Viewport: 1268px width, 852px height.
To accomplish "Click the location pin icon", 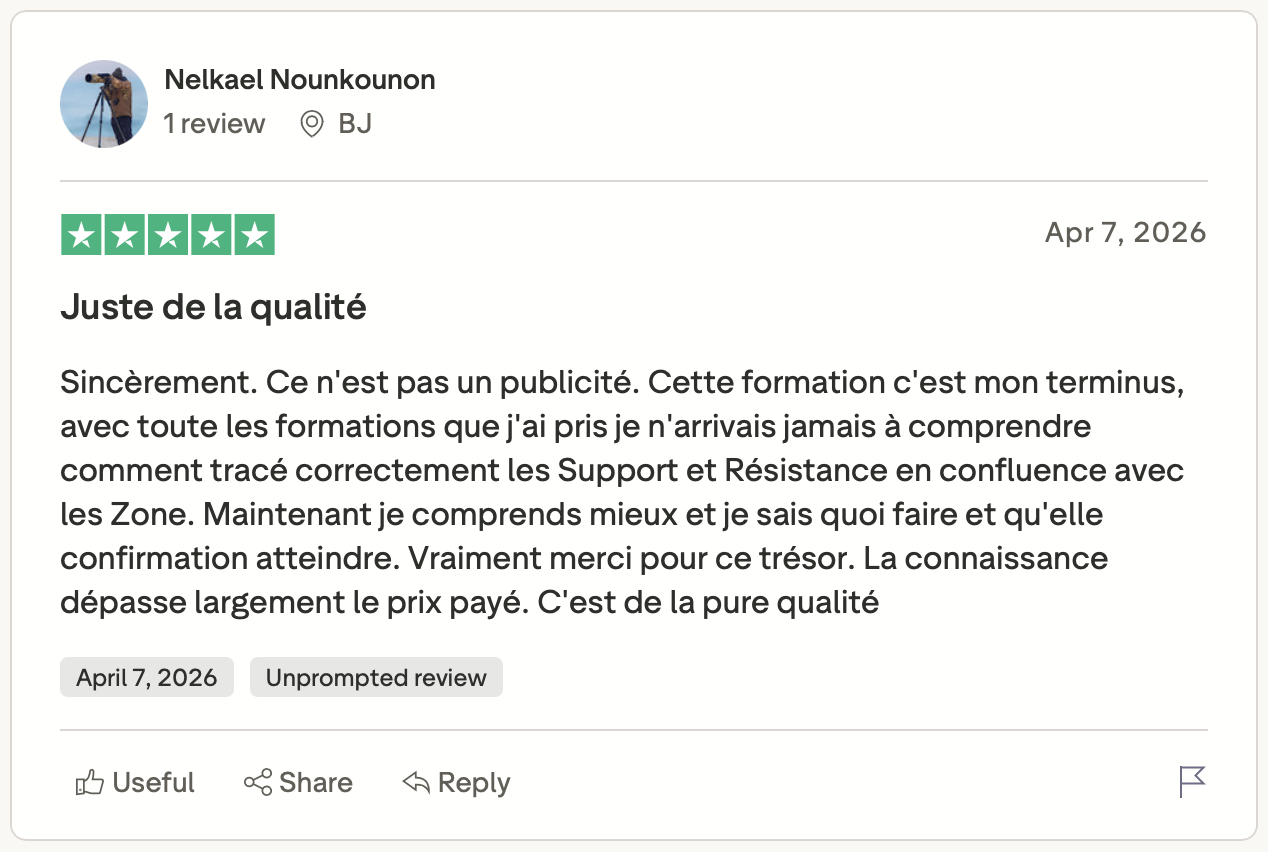I will point(312,124).
